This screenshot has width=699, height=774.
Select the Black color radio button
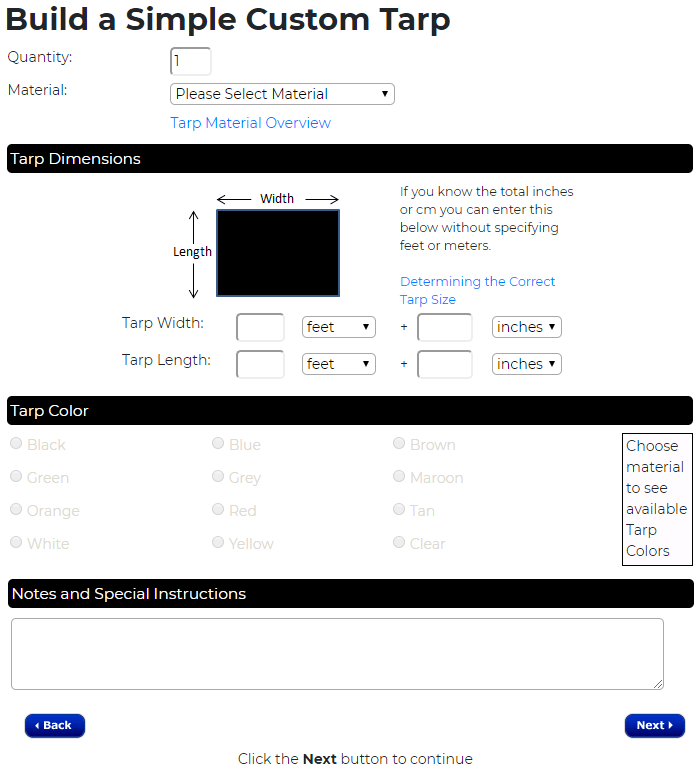click(16, 444)
